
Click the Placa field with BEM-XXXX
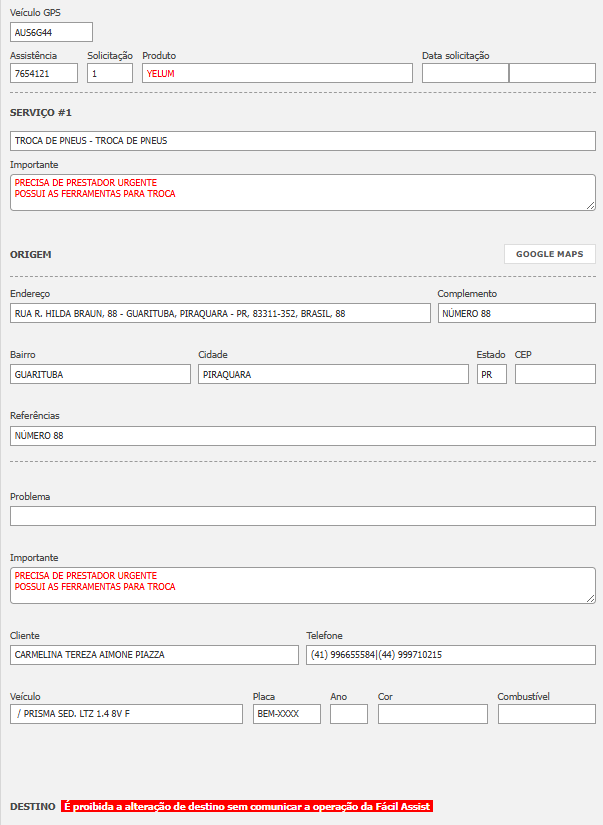(286, 714)
